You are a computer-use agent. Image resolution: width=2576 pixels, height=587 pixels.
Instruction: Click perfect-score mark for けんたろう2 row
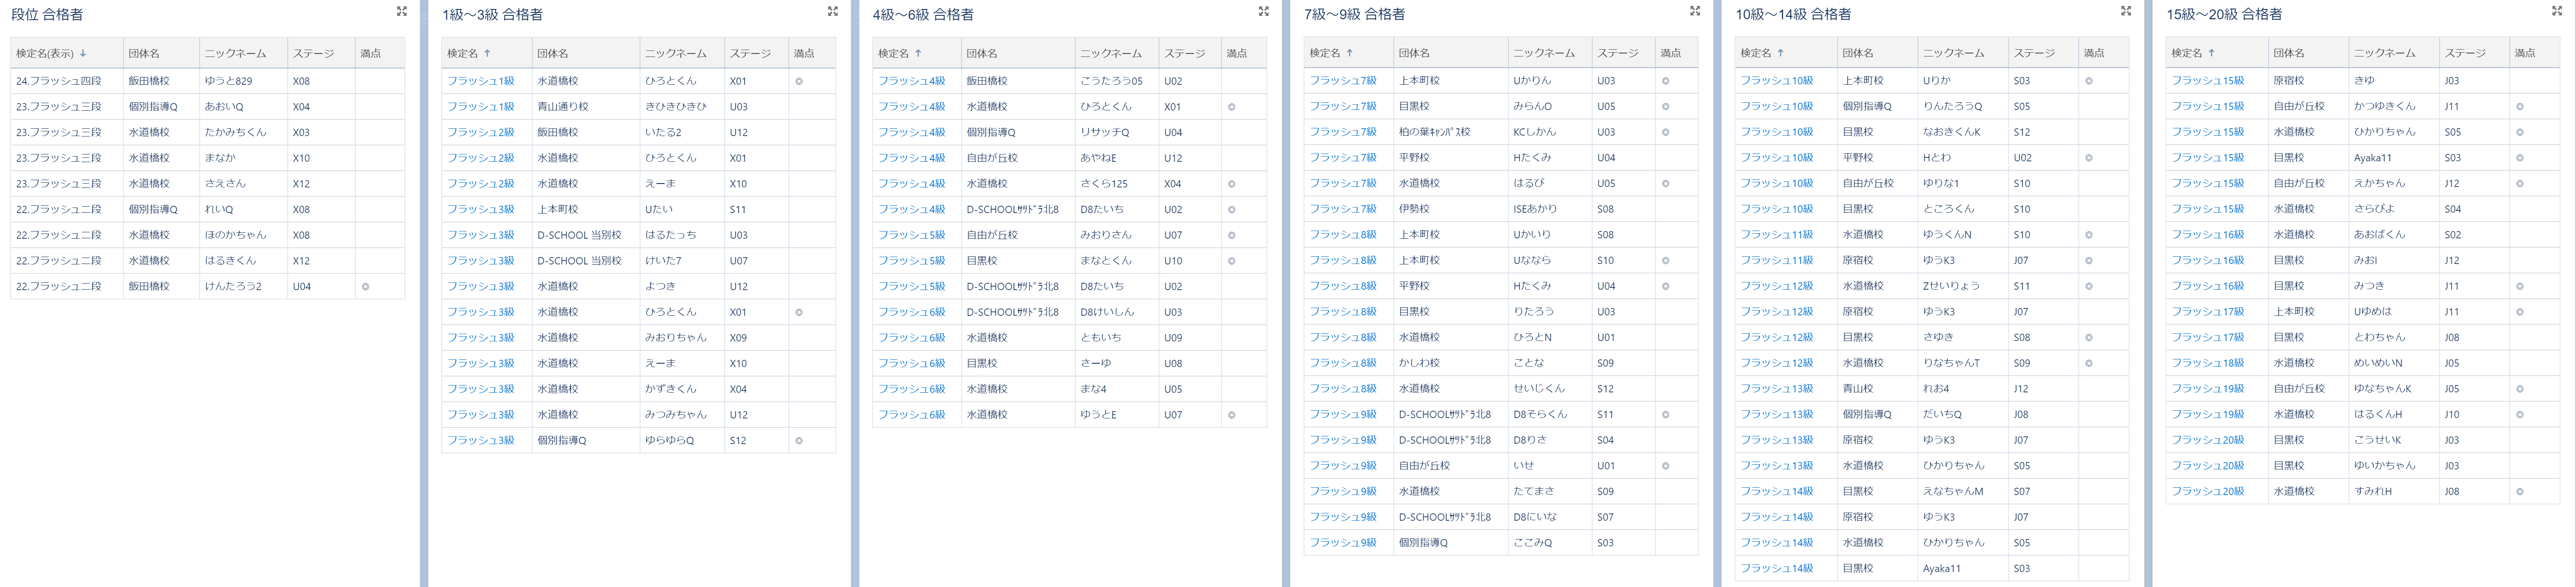[365, 287]
